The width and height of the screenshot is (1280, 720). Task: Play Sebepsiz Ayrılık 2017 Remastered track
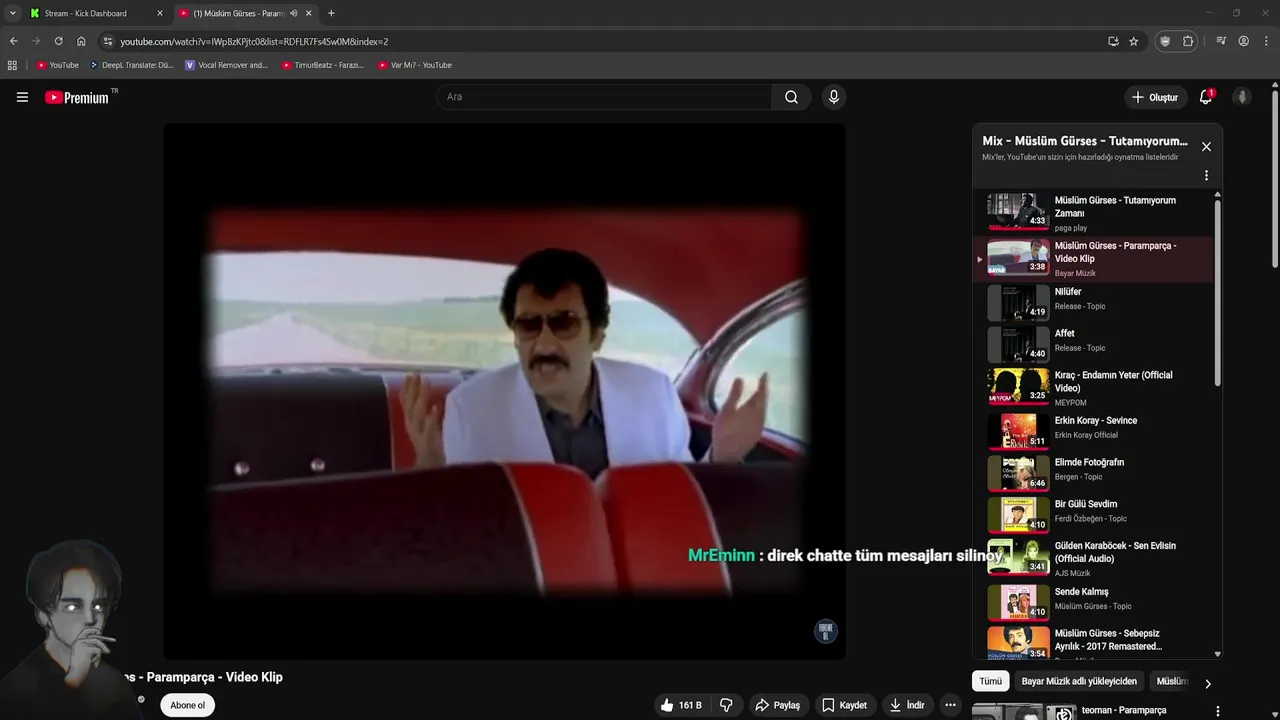tap(1095, 642)
